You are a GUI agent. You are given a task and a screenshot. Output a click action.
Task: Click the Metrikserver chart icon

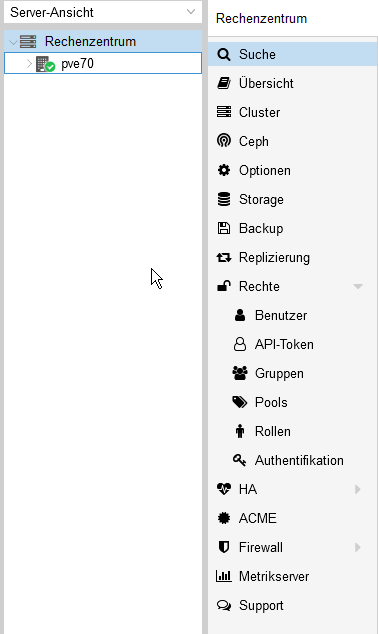click(224, 576)
